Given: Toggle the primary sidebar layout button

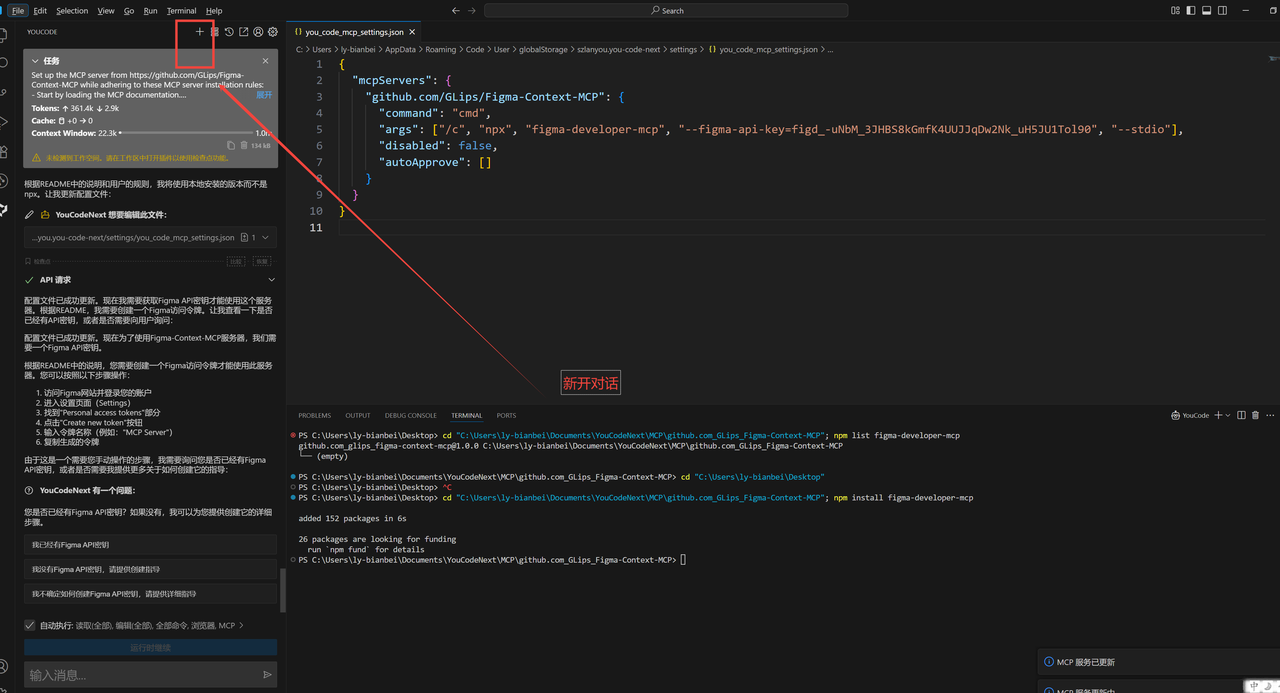Looking at the screenshot, I should (1190, 10).
